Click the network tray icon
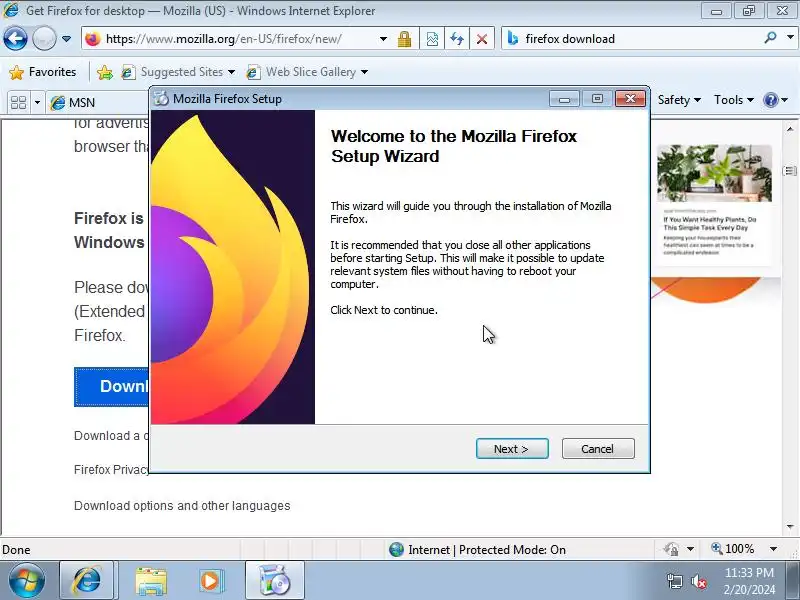 tap(674, 581)
